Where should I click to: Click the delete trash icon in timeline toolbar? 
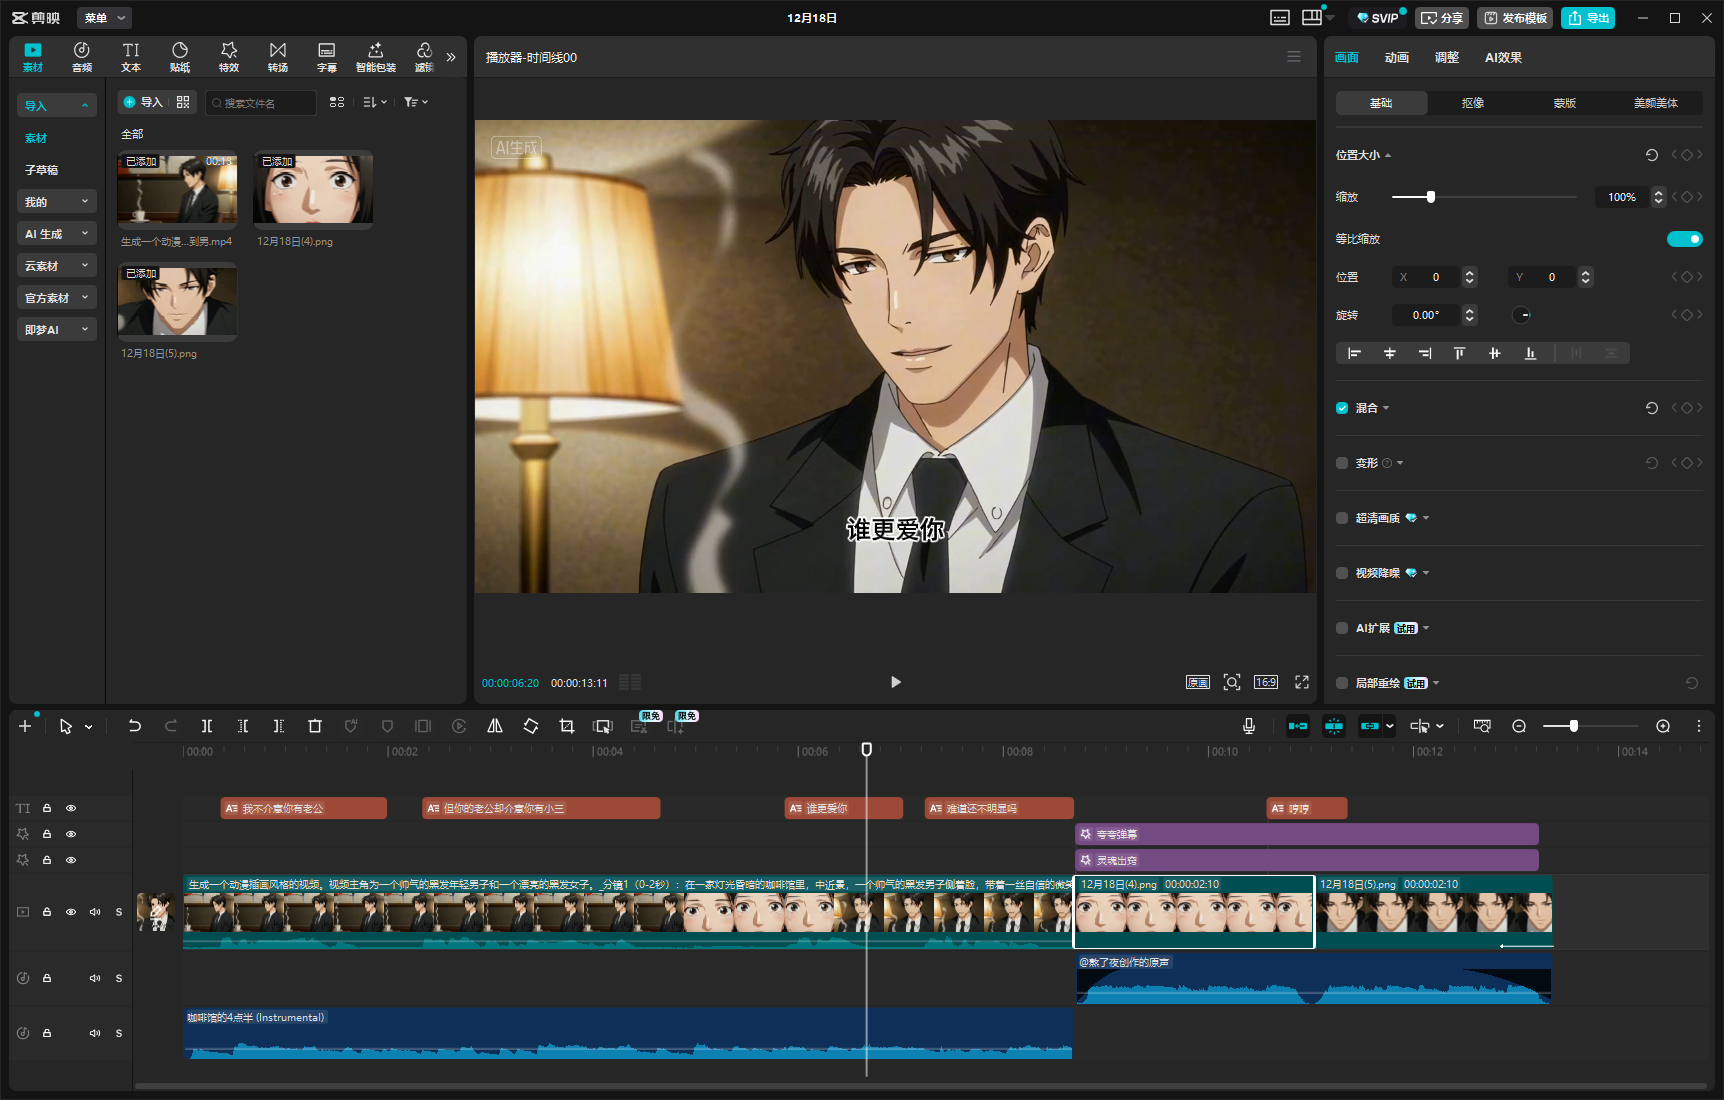315,726
